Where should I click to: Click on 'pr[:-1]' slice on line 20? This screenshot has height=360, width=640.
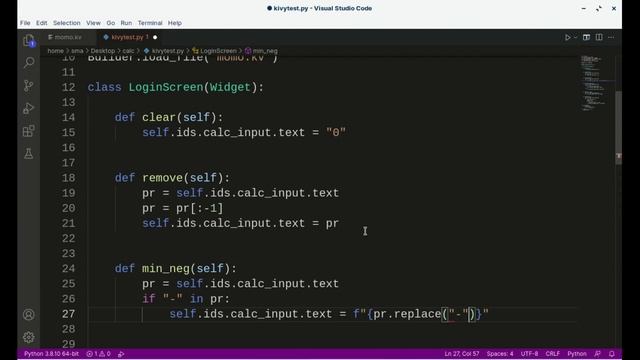(200, 208)
